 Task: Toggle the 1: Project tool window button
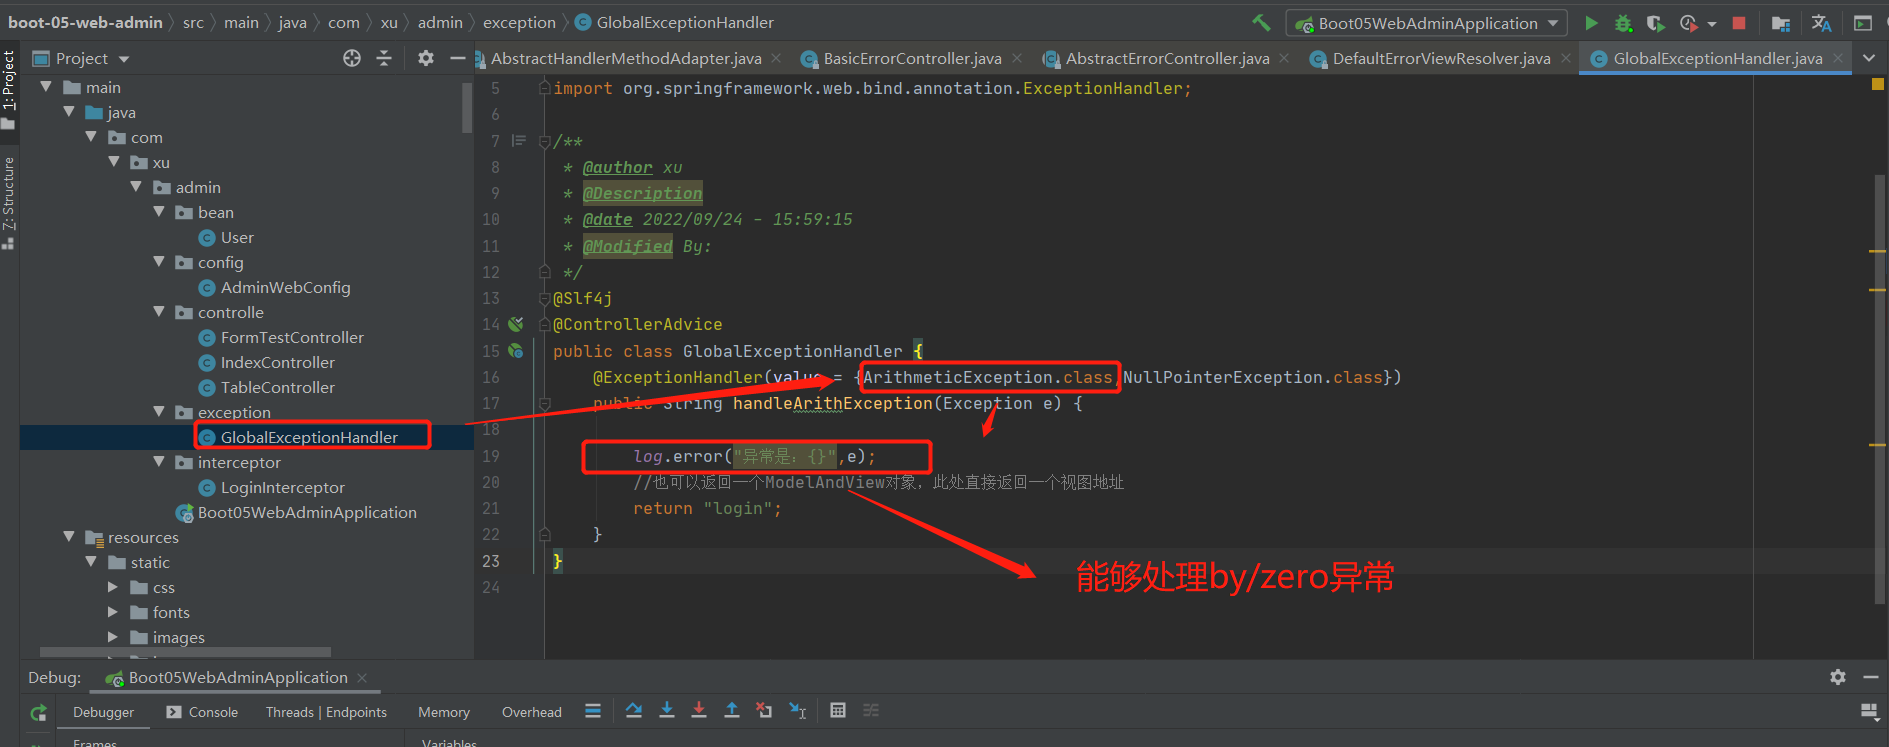[x=9, y=90]
